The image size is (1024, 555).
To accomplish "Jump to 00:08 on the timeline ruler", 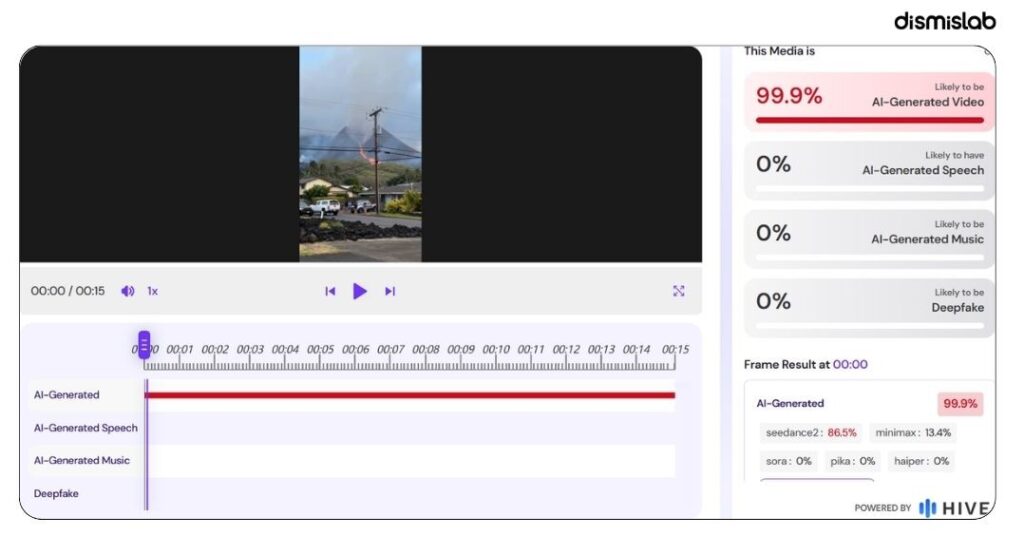I will pos(426,350).
